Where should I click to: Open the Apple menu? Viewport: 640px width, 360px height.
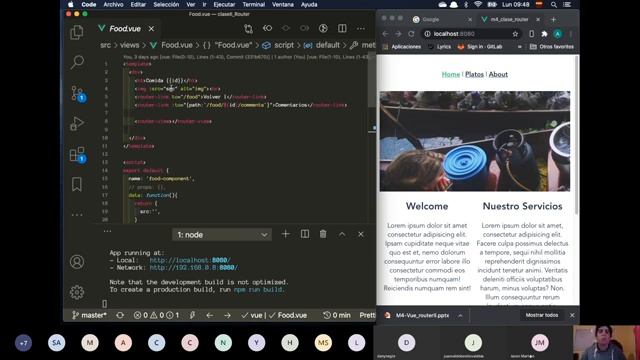(71, 4)
